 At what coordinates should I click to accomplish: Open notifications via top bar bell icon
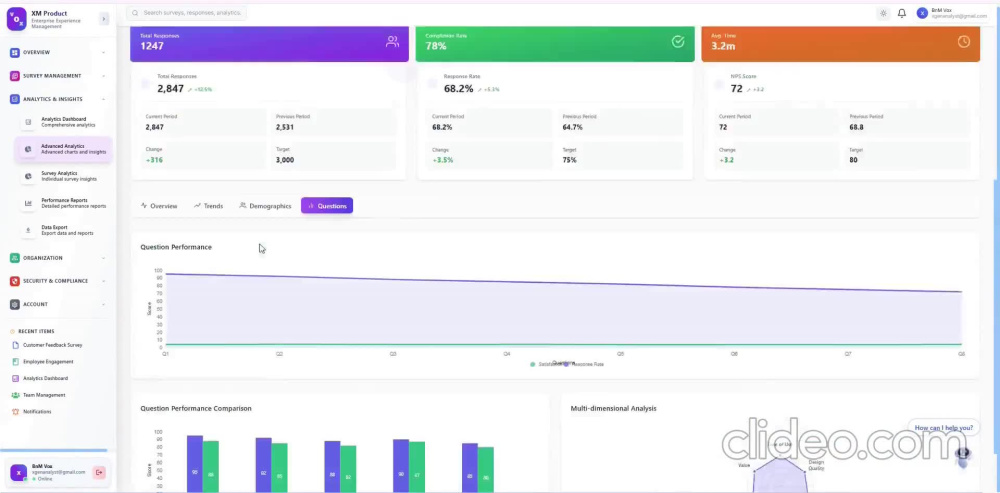(x=902, y=13)
